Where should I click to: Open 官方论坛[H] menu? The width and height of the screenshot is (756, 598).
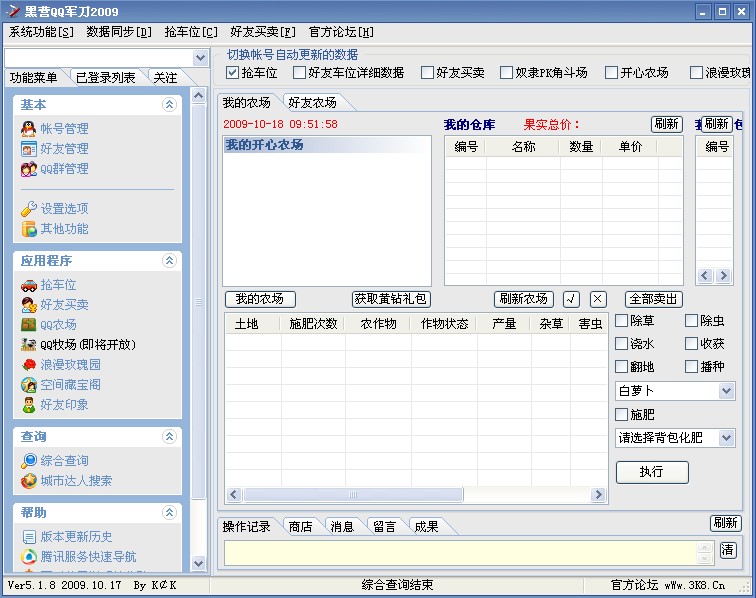click(341, 32)
